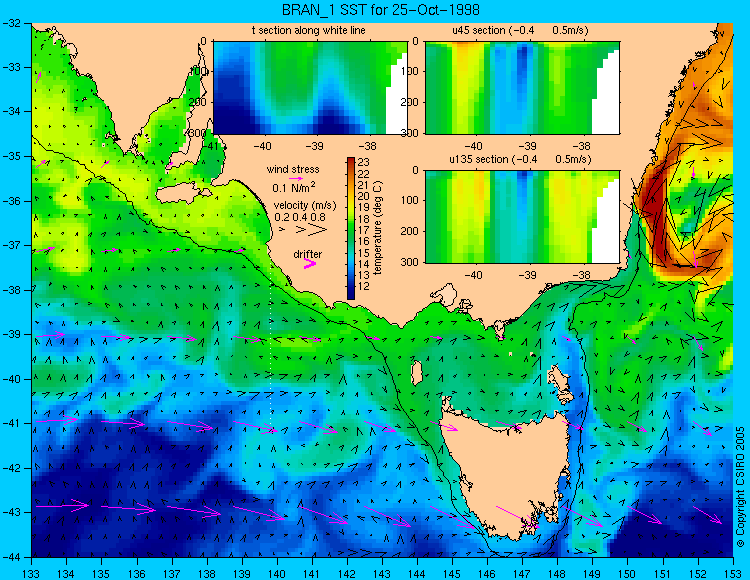Click the 'drifter' legend label

tap(308, 254)
